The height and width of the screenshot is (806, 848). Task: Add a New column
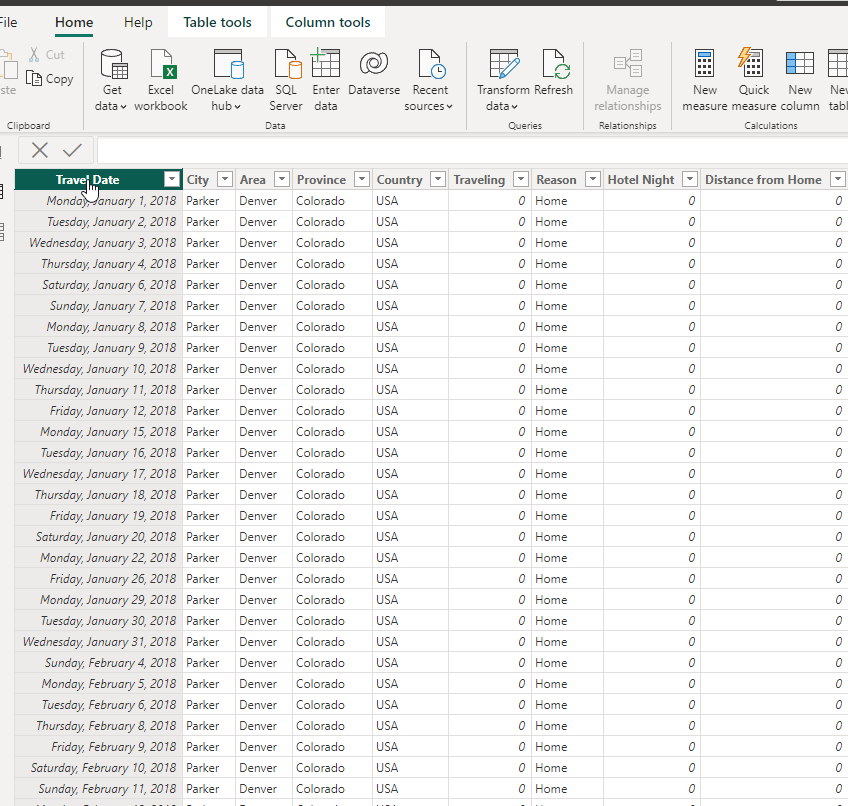800,66
